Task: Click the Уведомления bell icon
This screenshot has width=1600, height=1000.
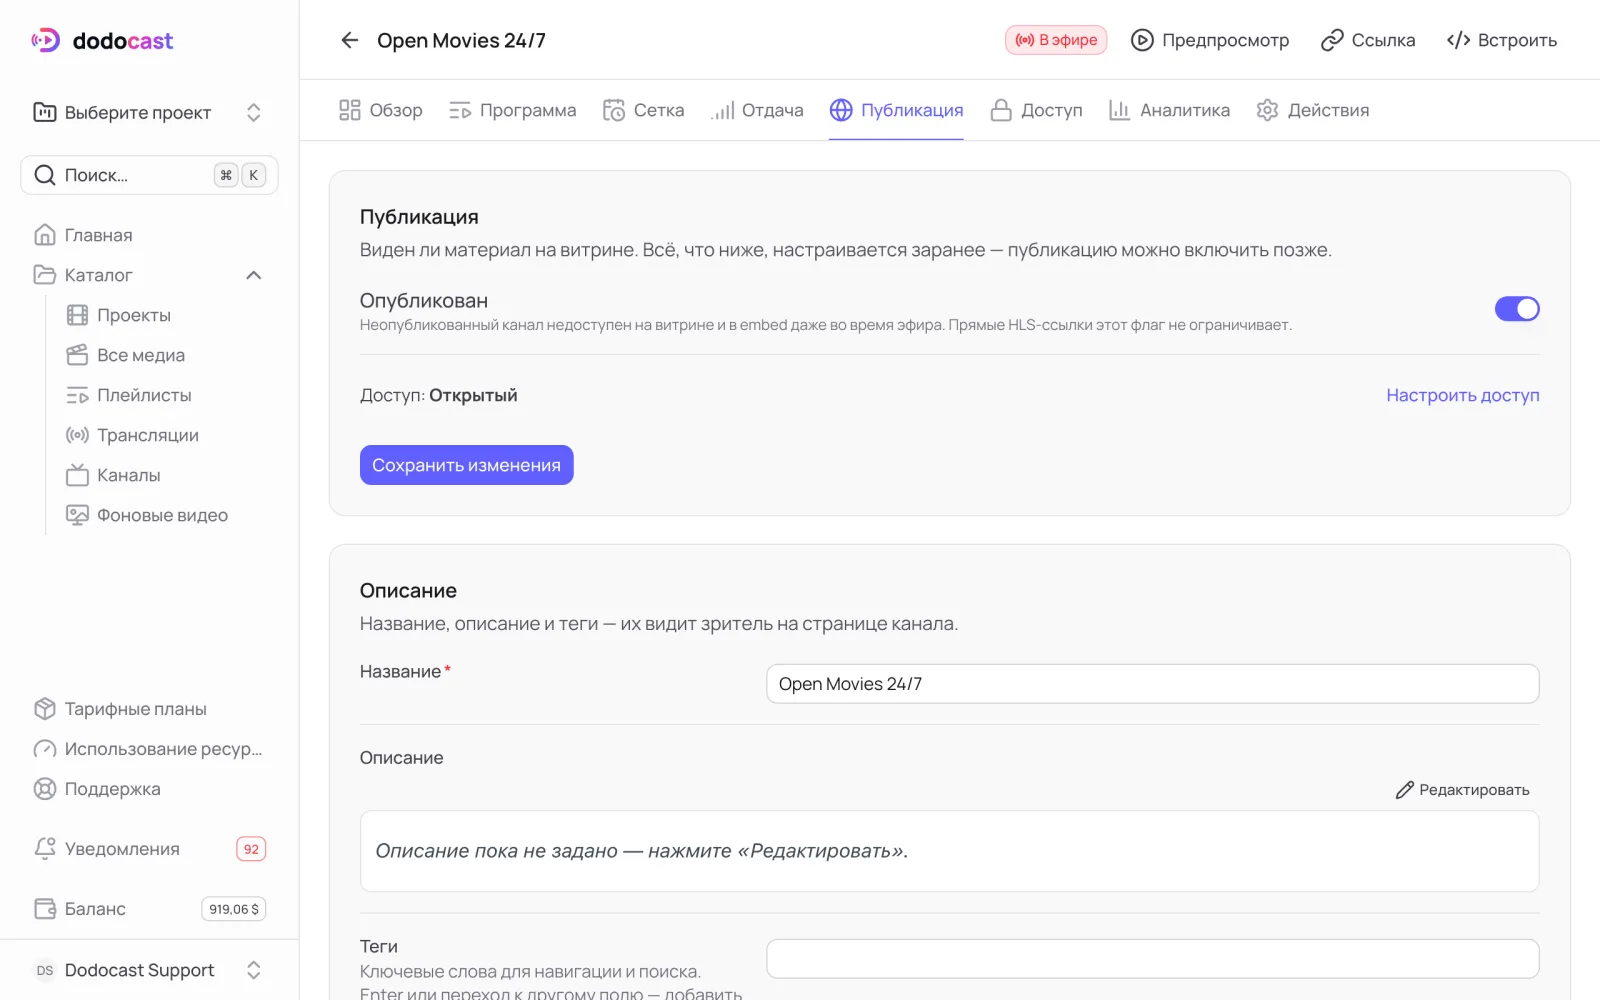Action: click(x=45, y=849)
